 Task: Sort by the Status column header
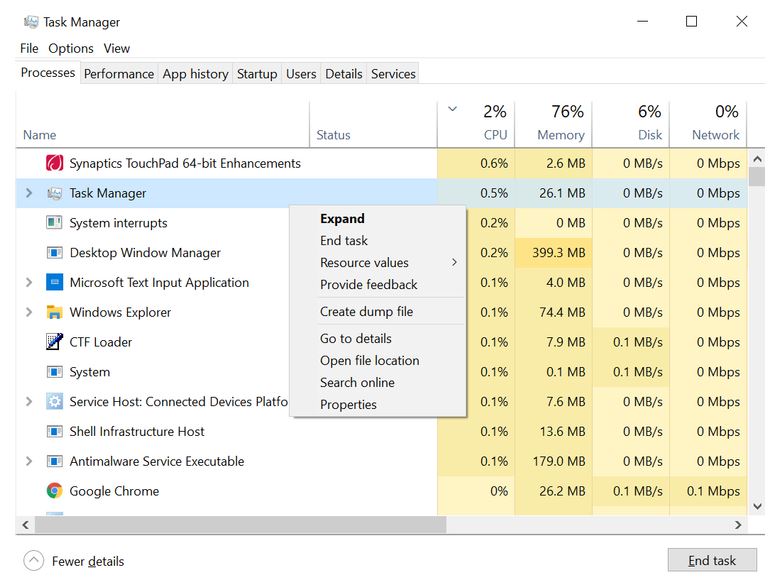(x=373, y=124)
